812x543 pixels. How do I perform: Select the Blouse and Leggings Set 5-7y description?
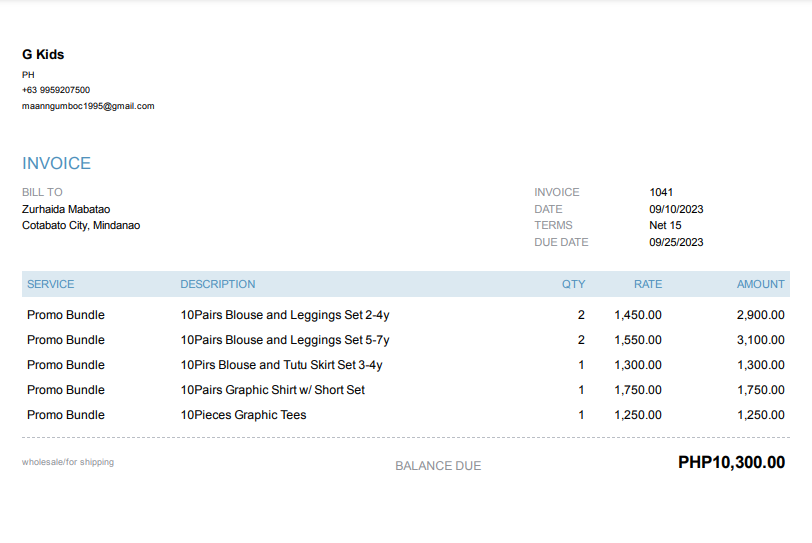click(x=285, y=340)
